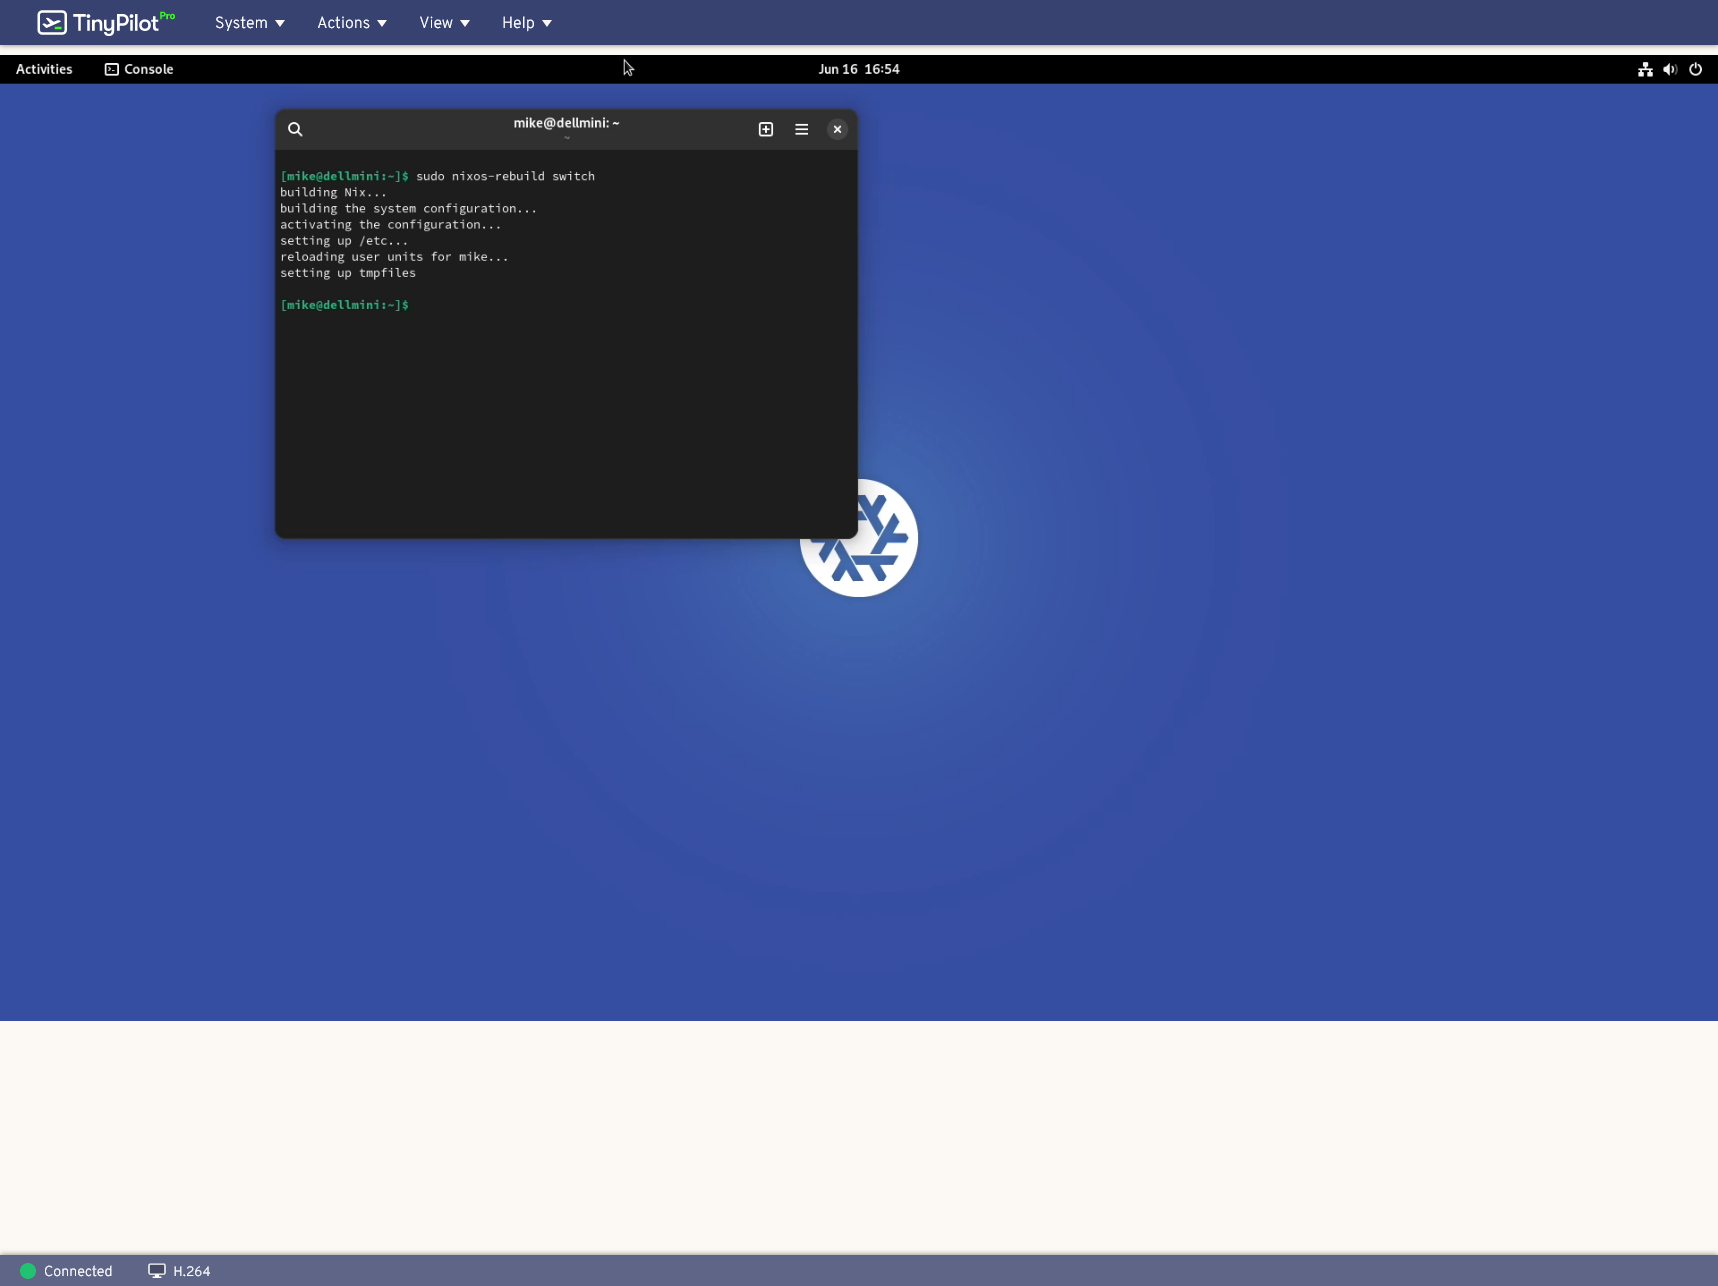Screen dimensions: 1718x1286
Task: Click the H.264 video mode label
Action: coord(192,1271)
